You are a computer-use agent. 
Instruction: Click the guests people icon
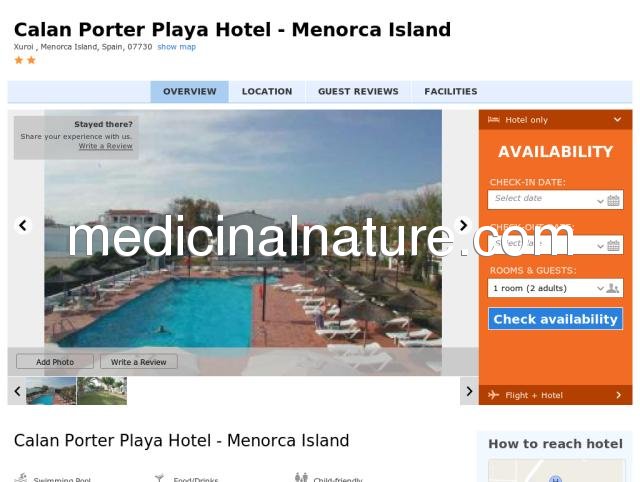(612, 288)
